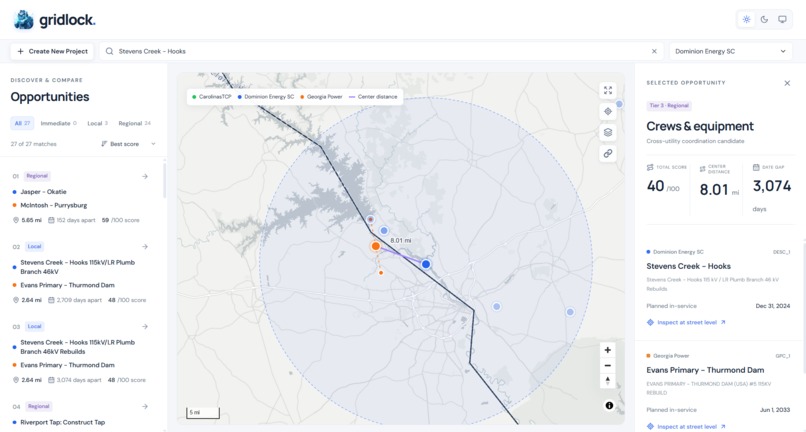The width and height of the screenshot is (806, 432).
Task: Click Evans Primary inspect at street level
Action: tap(686, 426)
